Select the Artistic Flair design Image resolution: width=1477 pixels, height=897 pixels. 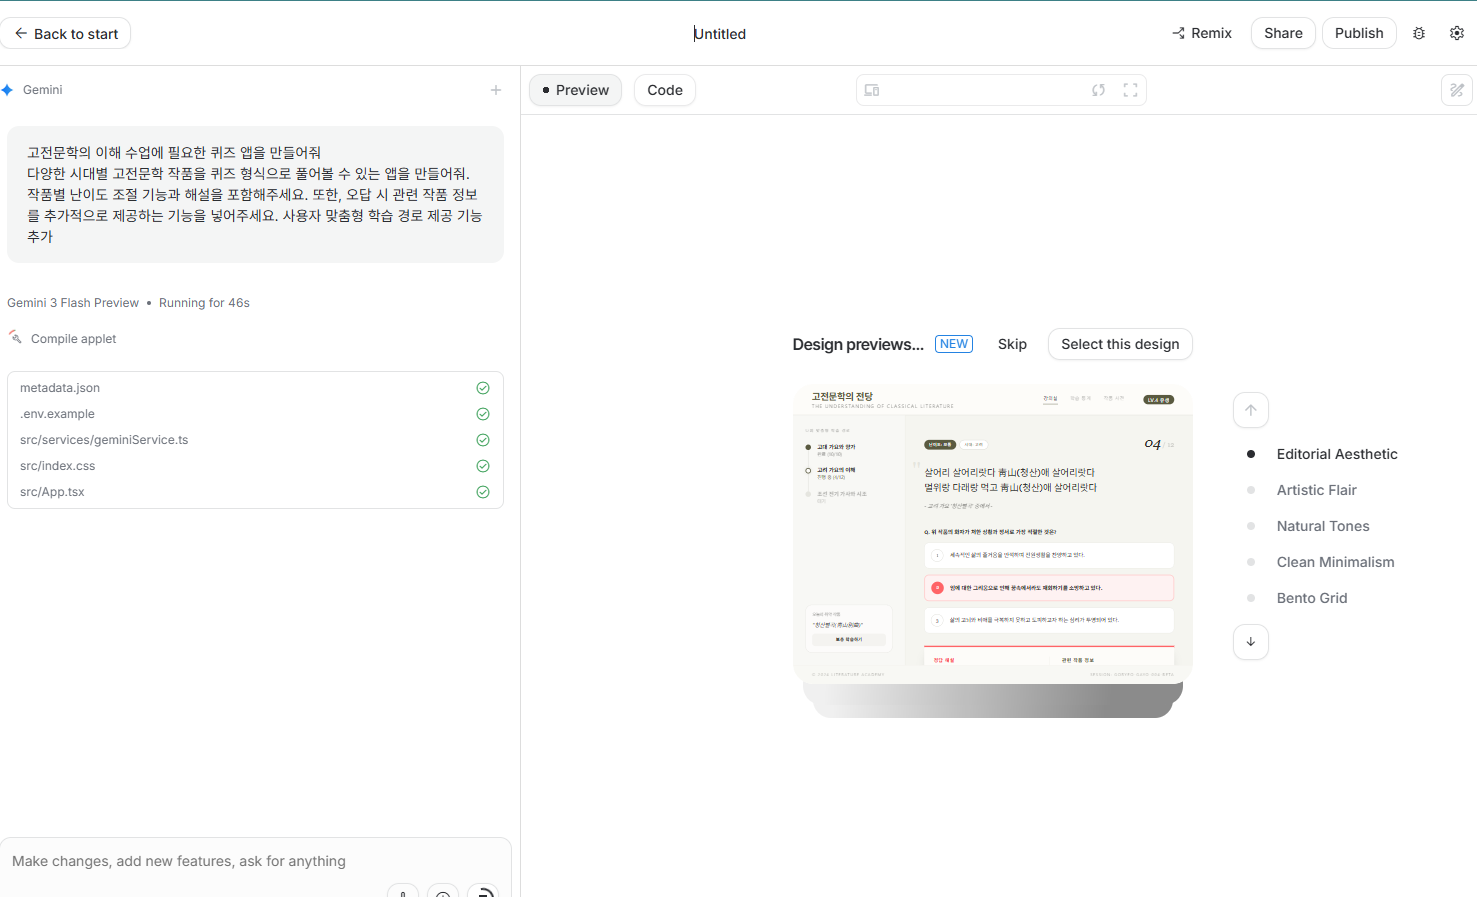coord(1316,490)
